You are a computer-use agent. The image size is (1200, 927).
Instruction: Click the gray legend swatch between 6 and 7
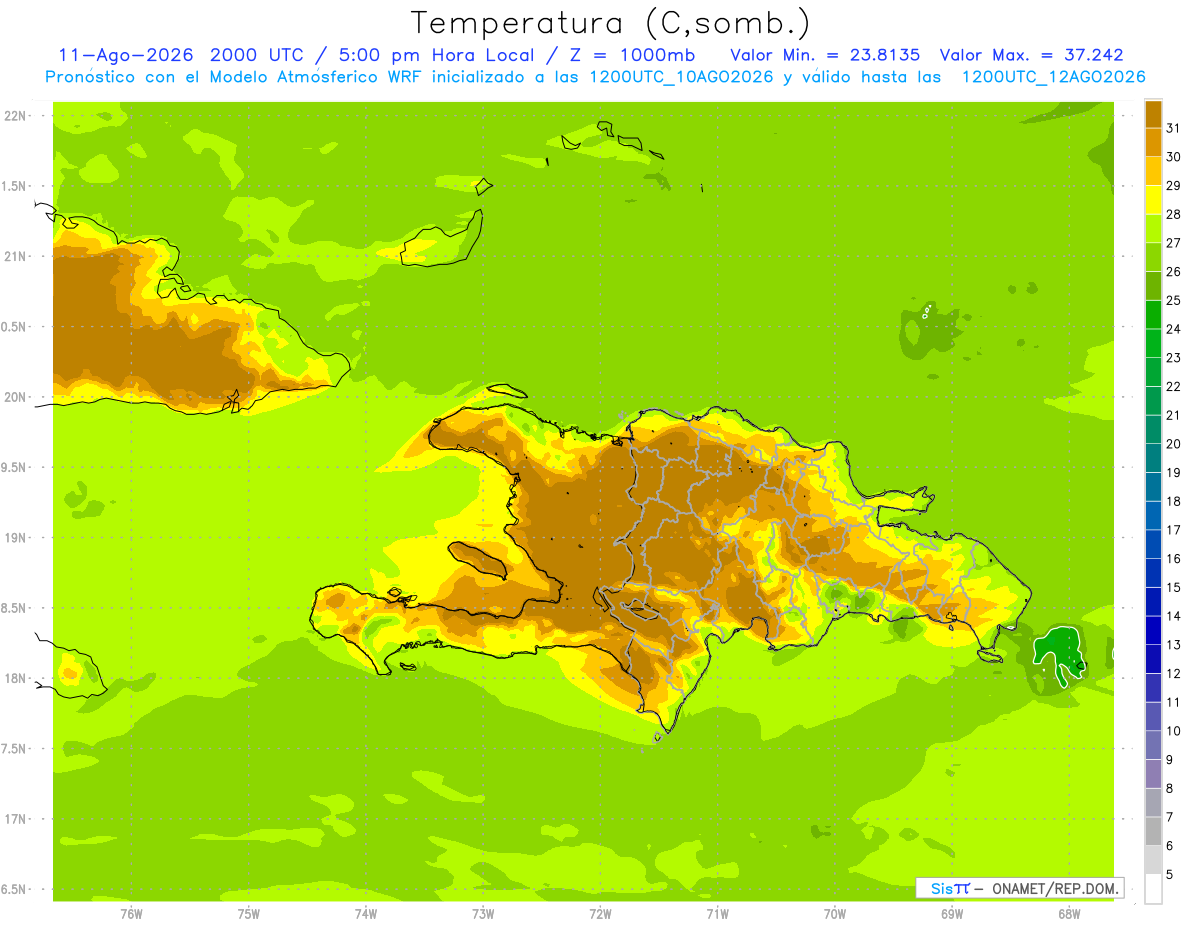[x=1153, y=831]
